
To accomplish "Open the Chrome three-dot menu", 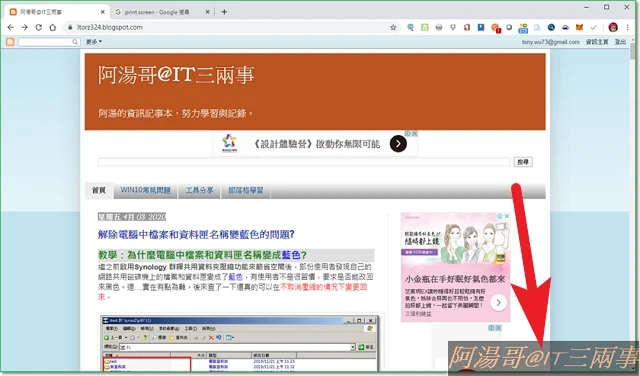I will pos(627,27).
